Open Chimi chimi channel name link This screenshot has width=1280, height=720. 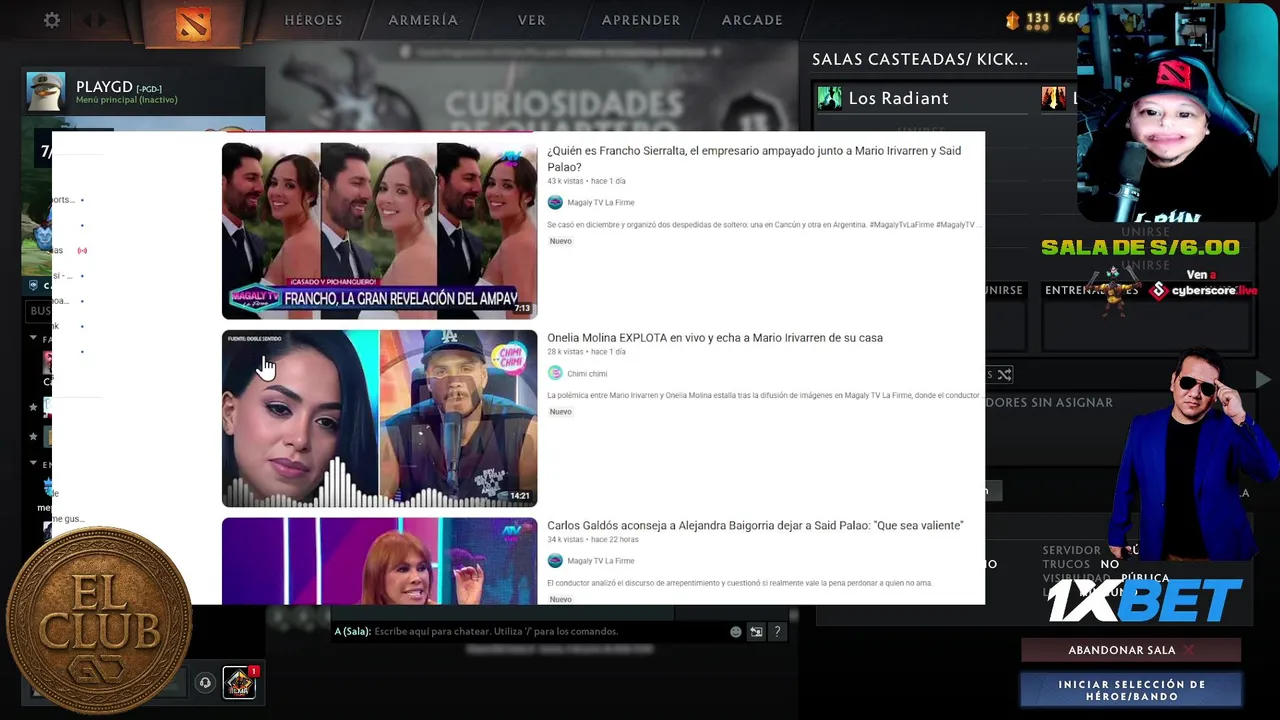587,374
